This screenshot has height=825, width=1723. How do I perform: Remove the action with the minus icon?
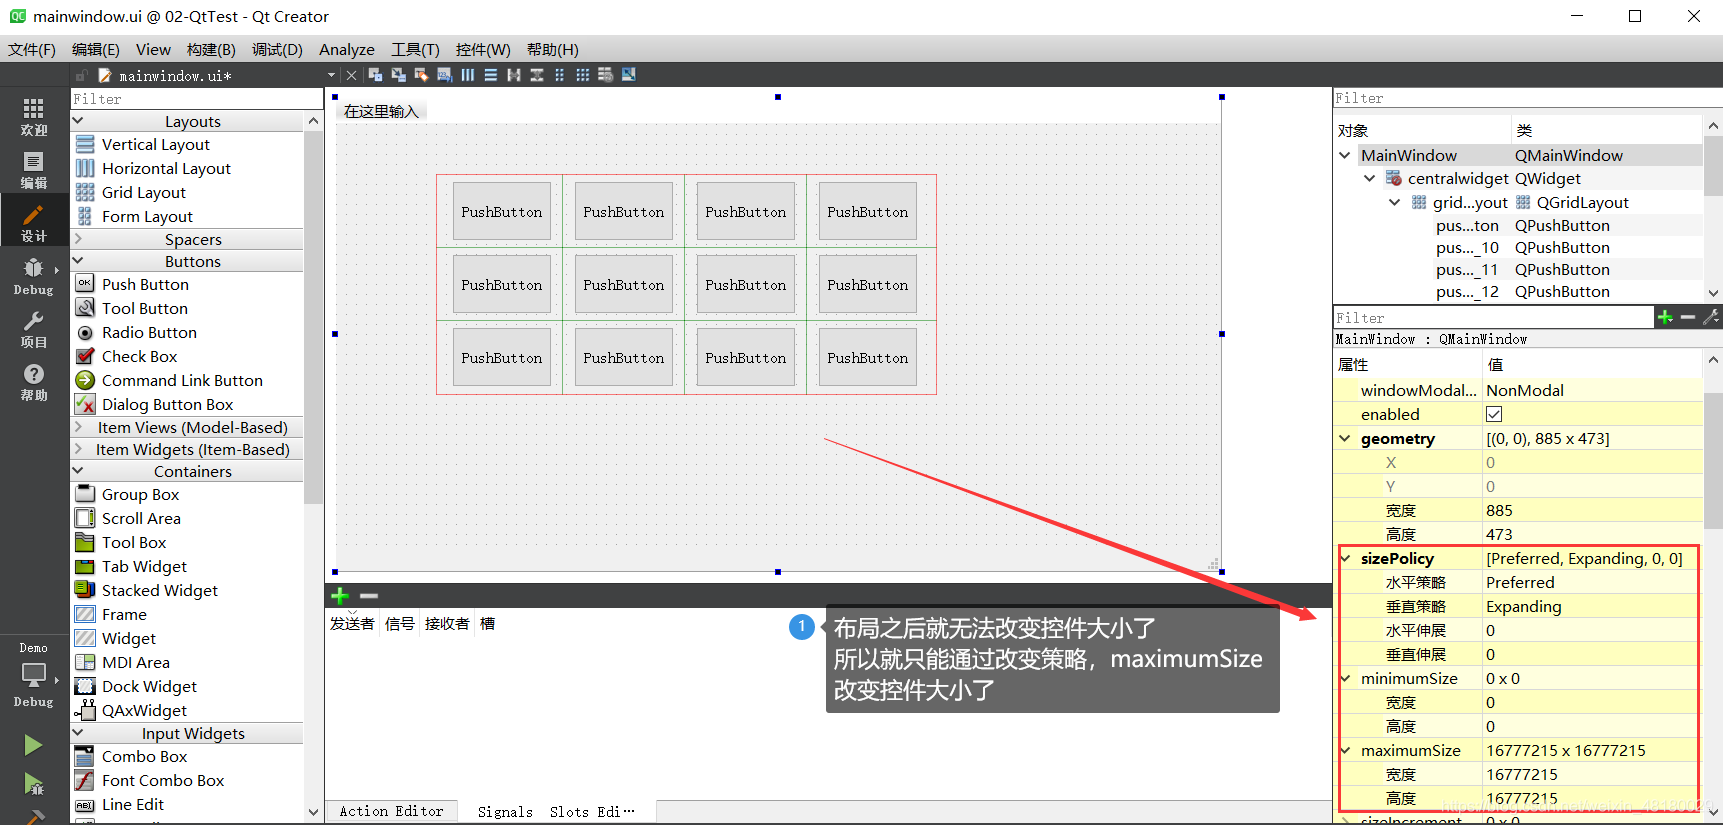(x=369, y=596)
